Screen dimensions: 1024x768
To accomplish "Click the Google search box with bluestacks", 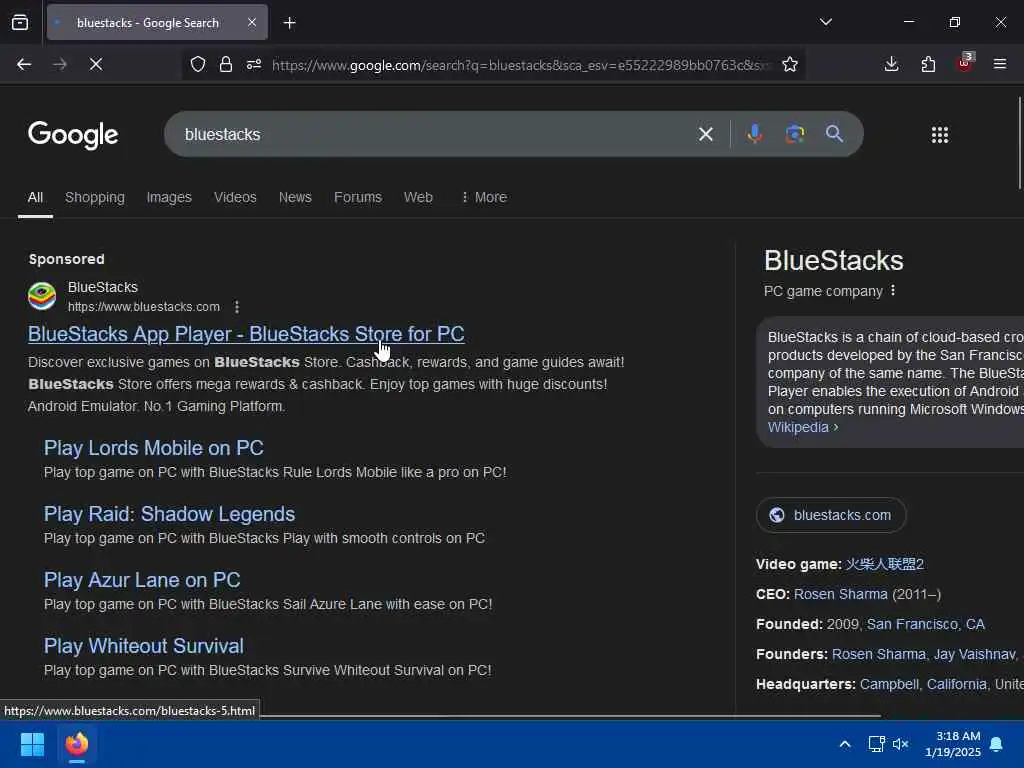I will (431, 134).
